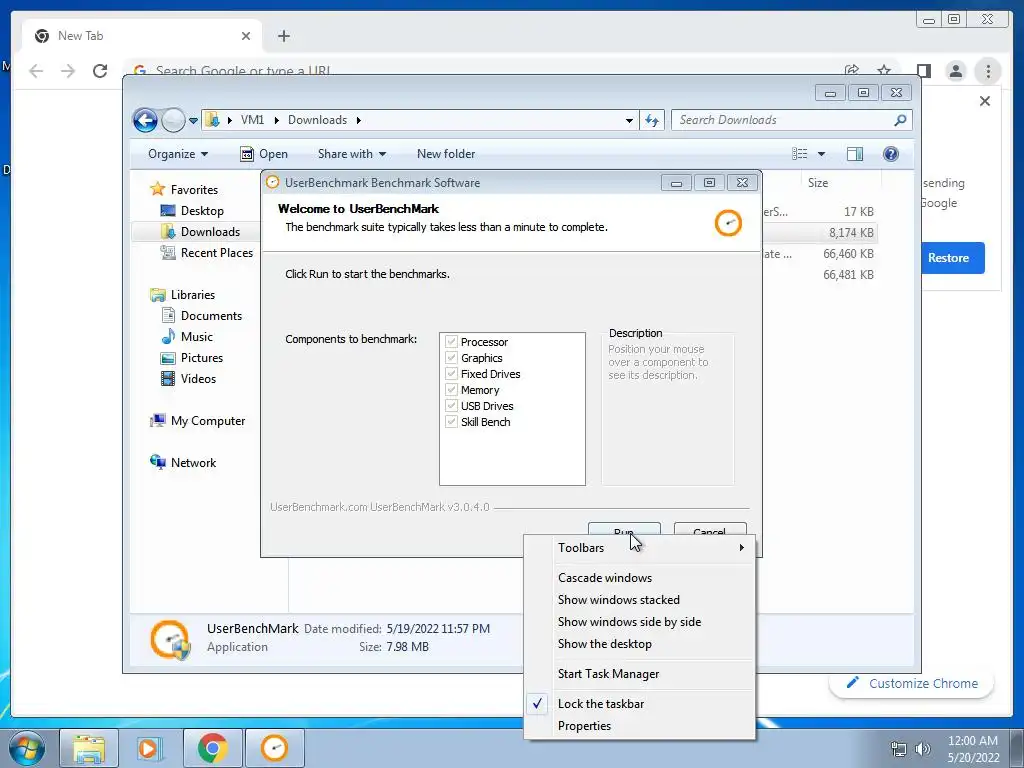Toggle the preview pane icon
The image size is (1024, 768).
tap(855, 154)
